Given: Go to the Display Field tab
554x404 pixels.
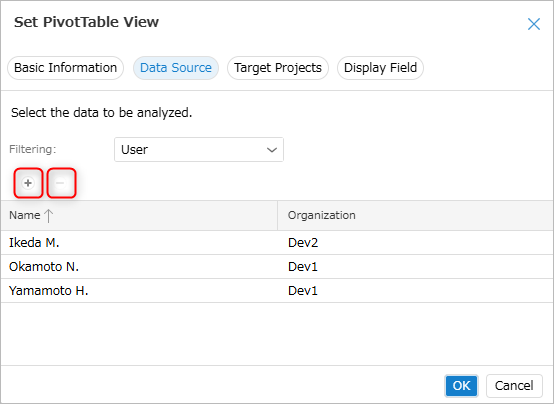Looking at the screenshot, I should (380, 68).
